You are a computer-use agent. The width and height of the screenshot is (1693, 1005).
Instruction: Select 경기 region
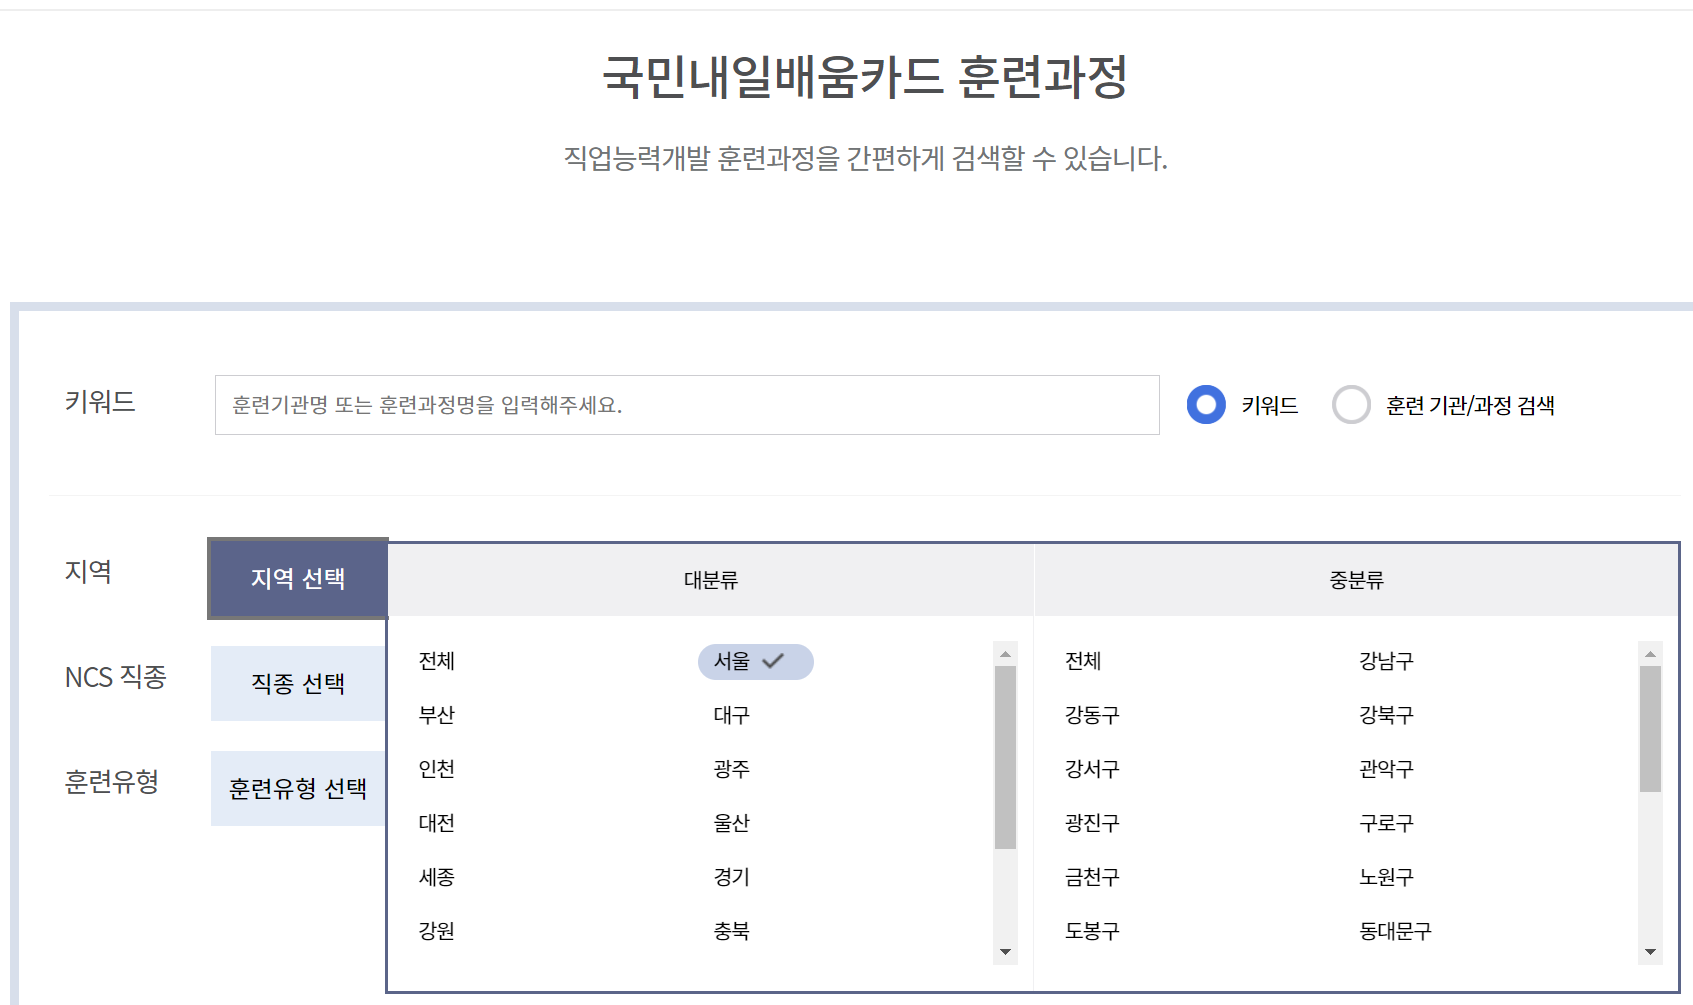click(x=732, y=877)
